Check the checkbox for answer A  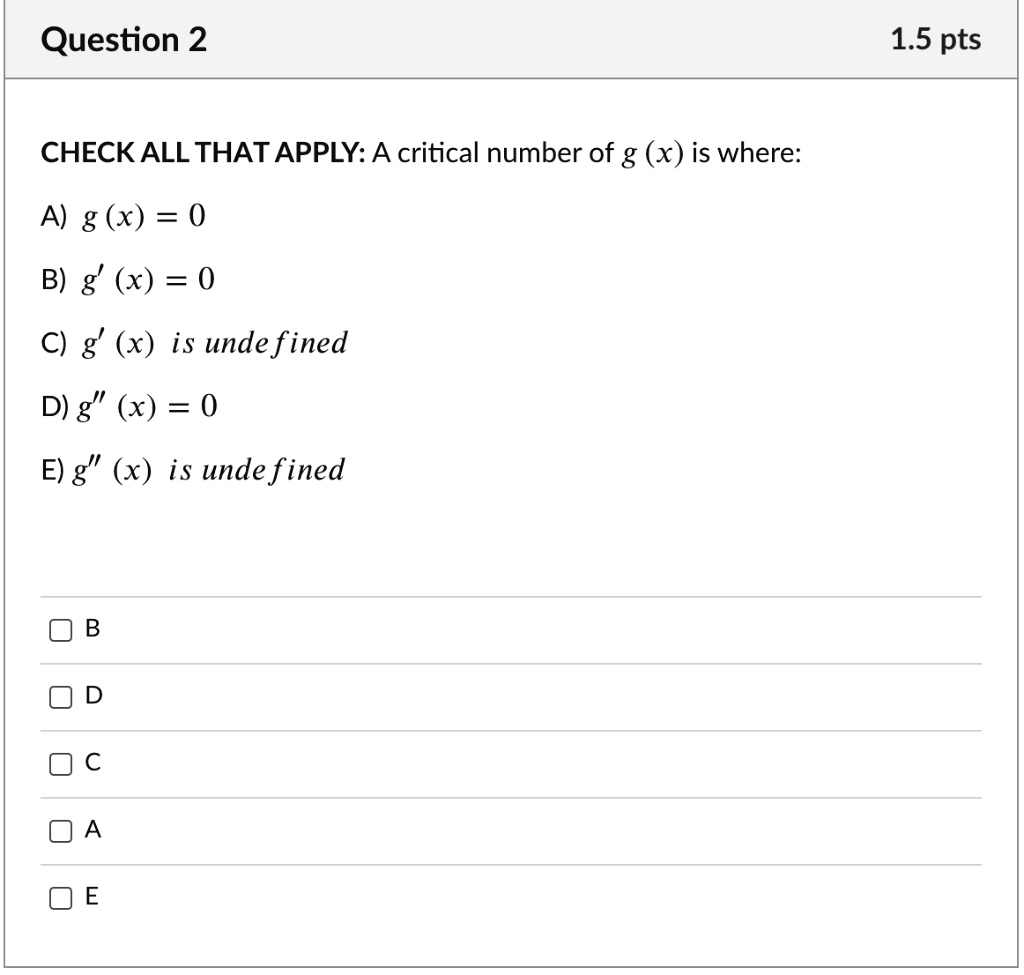coord(61,830)
